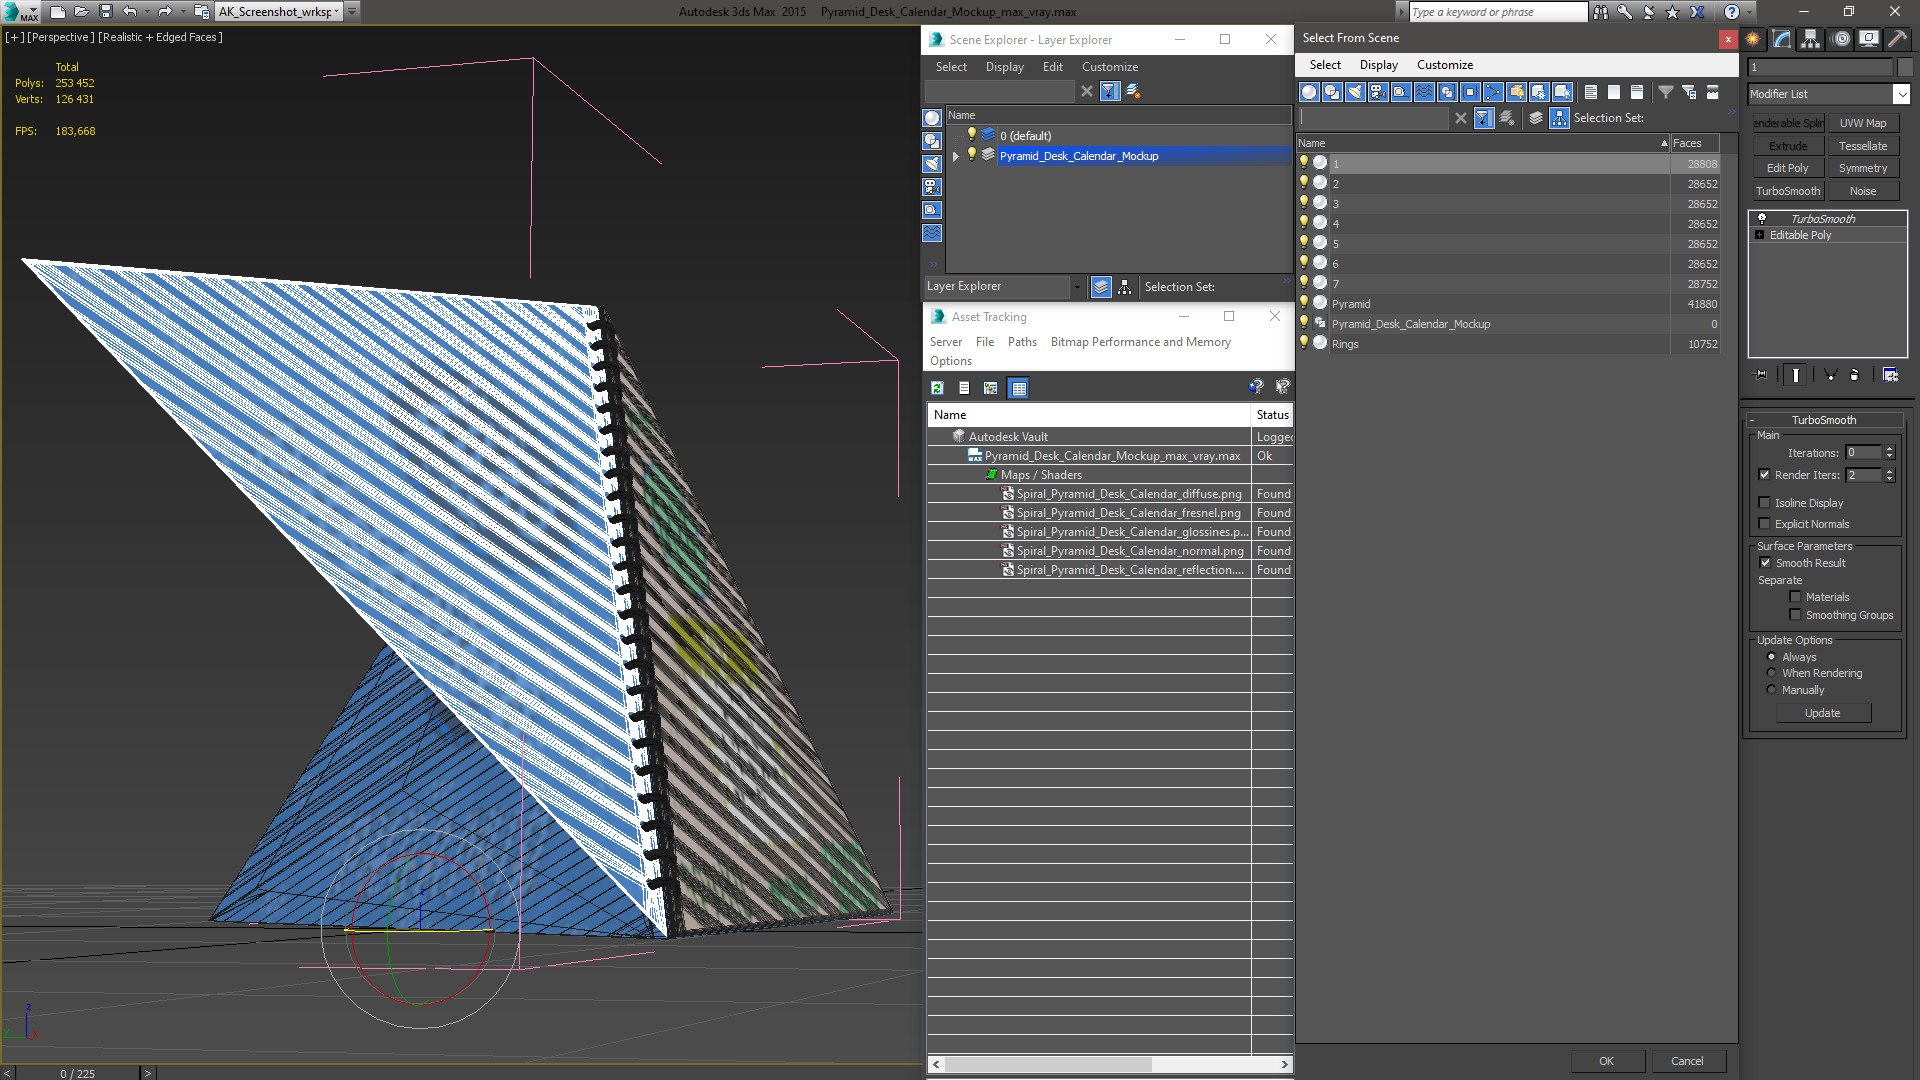1920x1080 pixels.
Task: Expand the Pyramid_Desk_Calendar_Mockup layer
Action: [956, 156]
